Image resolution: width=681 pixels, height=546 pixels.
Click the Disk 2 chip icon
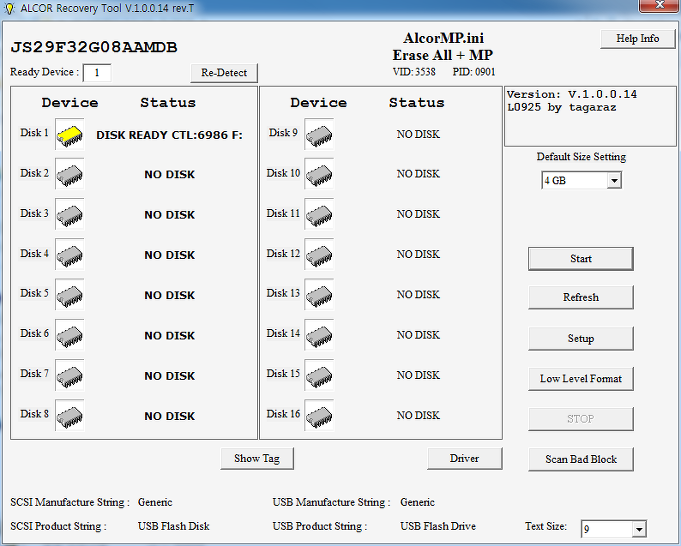[70, 174]
